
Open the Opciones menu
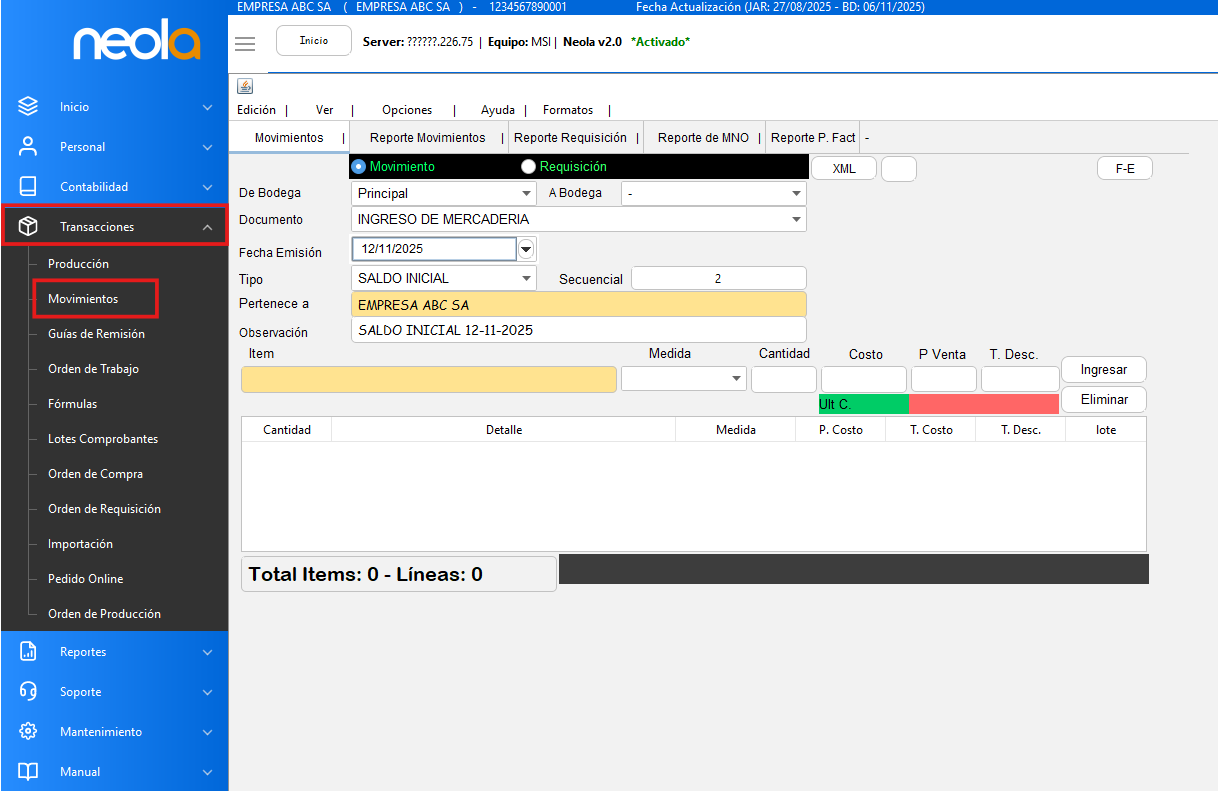pyautogui.click(x=407, y=110)
